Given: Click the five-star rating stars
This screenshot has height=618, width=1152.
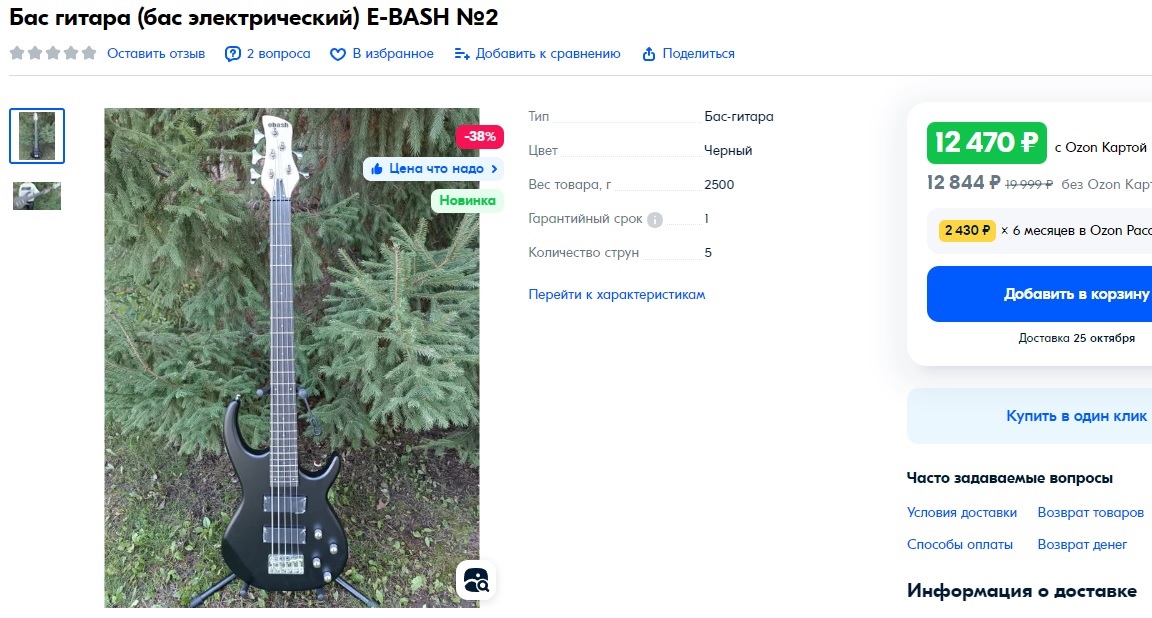Looking at the screenshot, I should click(53, 53).
